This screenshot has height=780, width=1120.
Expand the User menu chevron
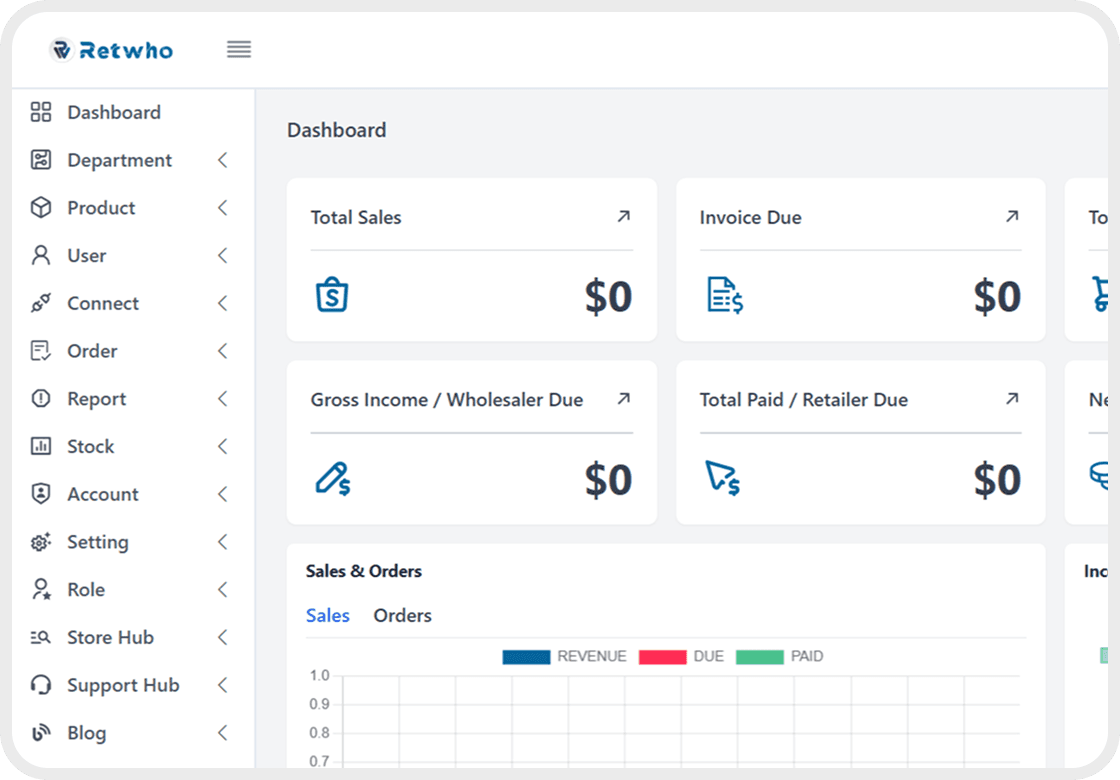click(223, 256)
